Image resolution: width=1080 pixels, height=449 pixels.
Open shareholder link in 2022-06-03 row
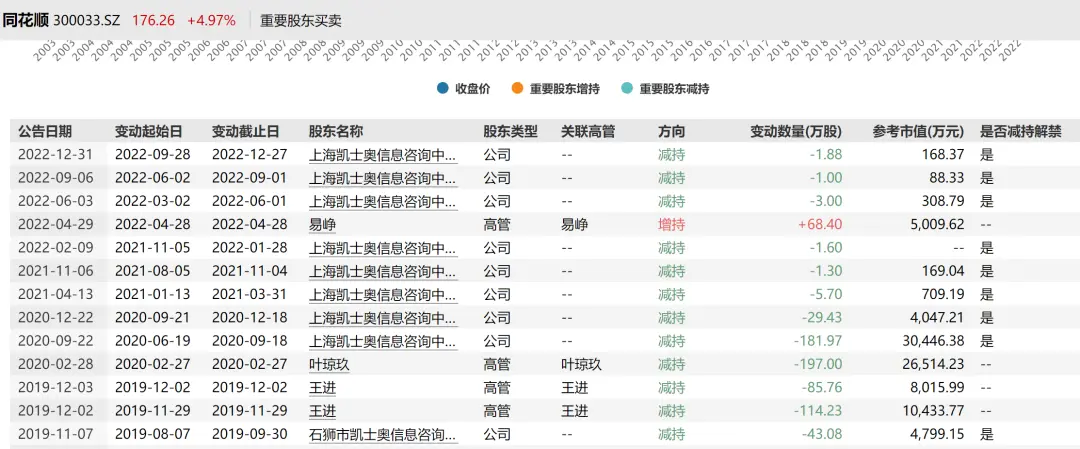pos(383,201)
